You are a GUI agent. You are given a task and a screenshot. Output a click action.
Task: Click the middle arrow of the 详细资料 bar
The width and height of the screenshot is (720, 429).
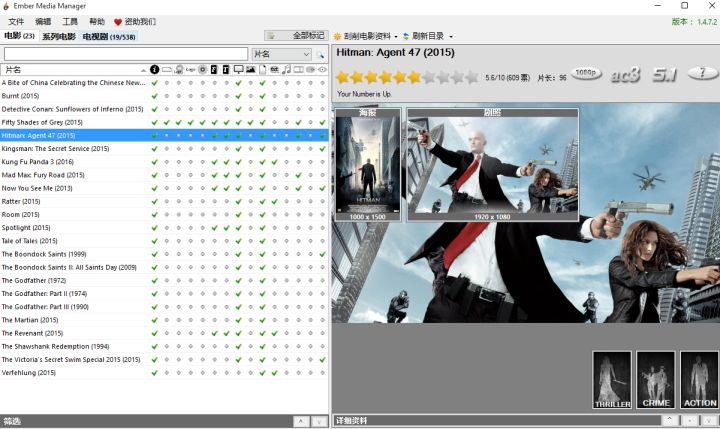(x=690, y=420)
